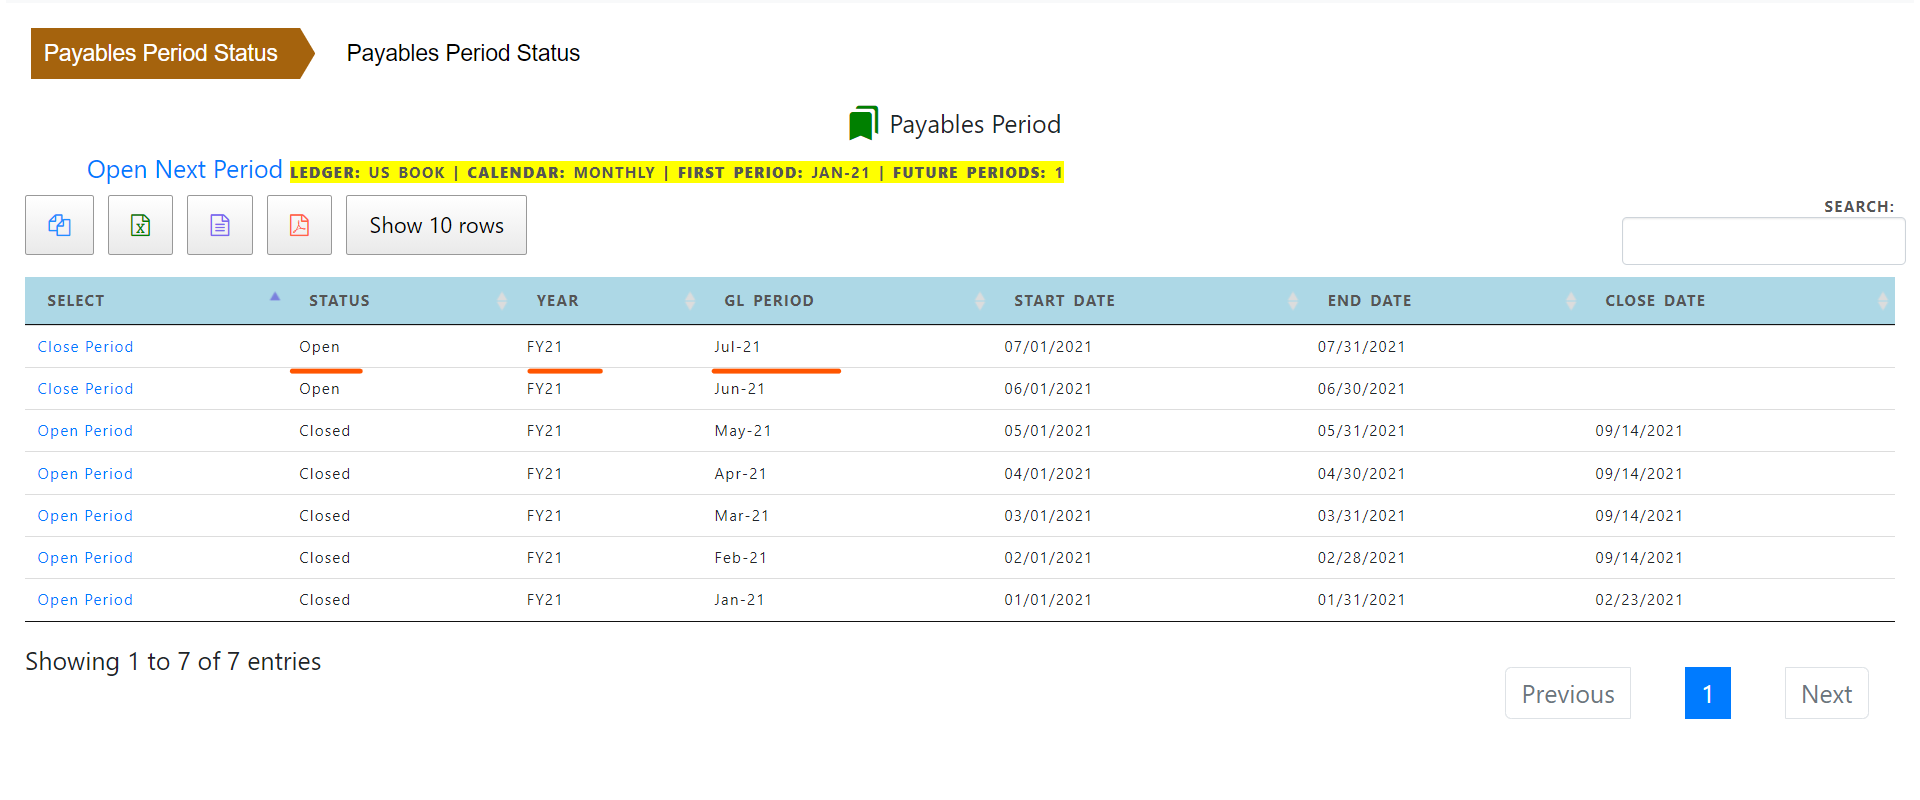This screenshot has width=1920, height=800.
Task: Focus the Search input field
Action: (x=1763, y=241)
